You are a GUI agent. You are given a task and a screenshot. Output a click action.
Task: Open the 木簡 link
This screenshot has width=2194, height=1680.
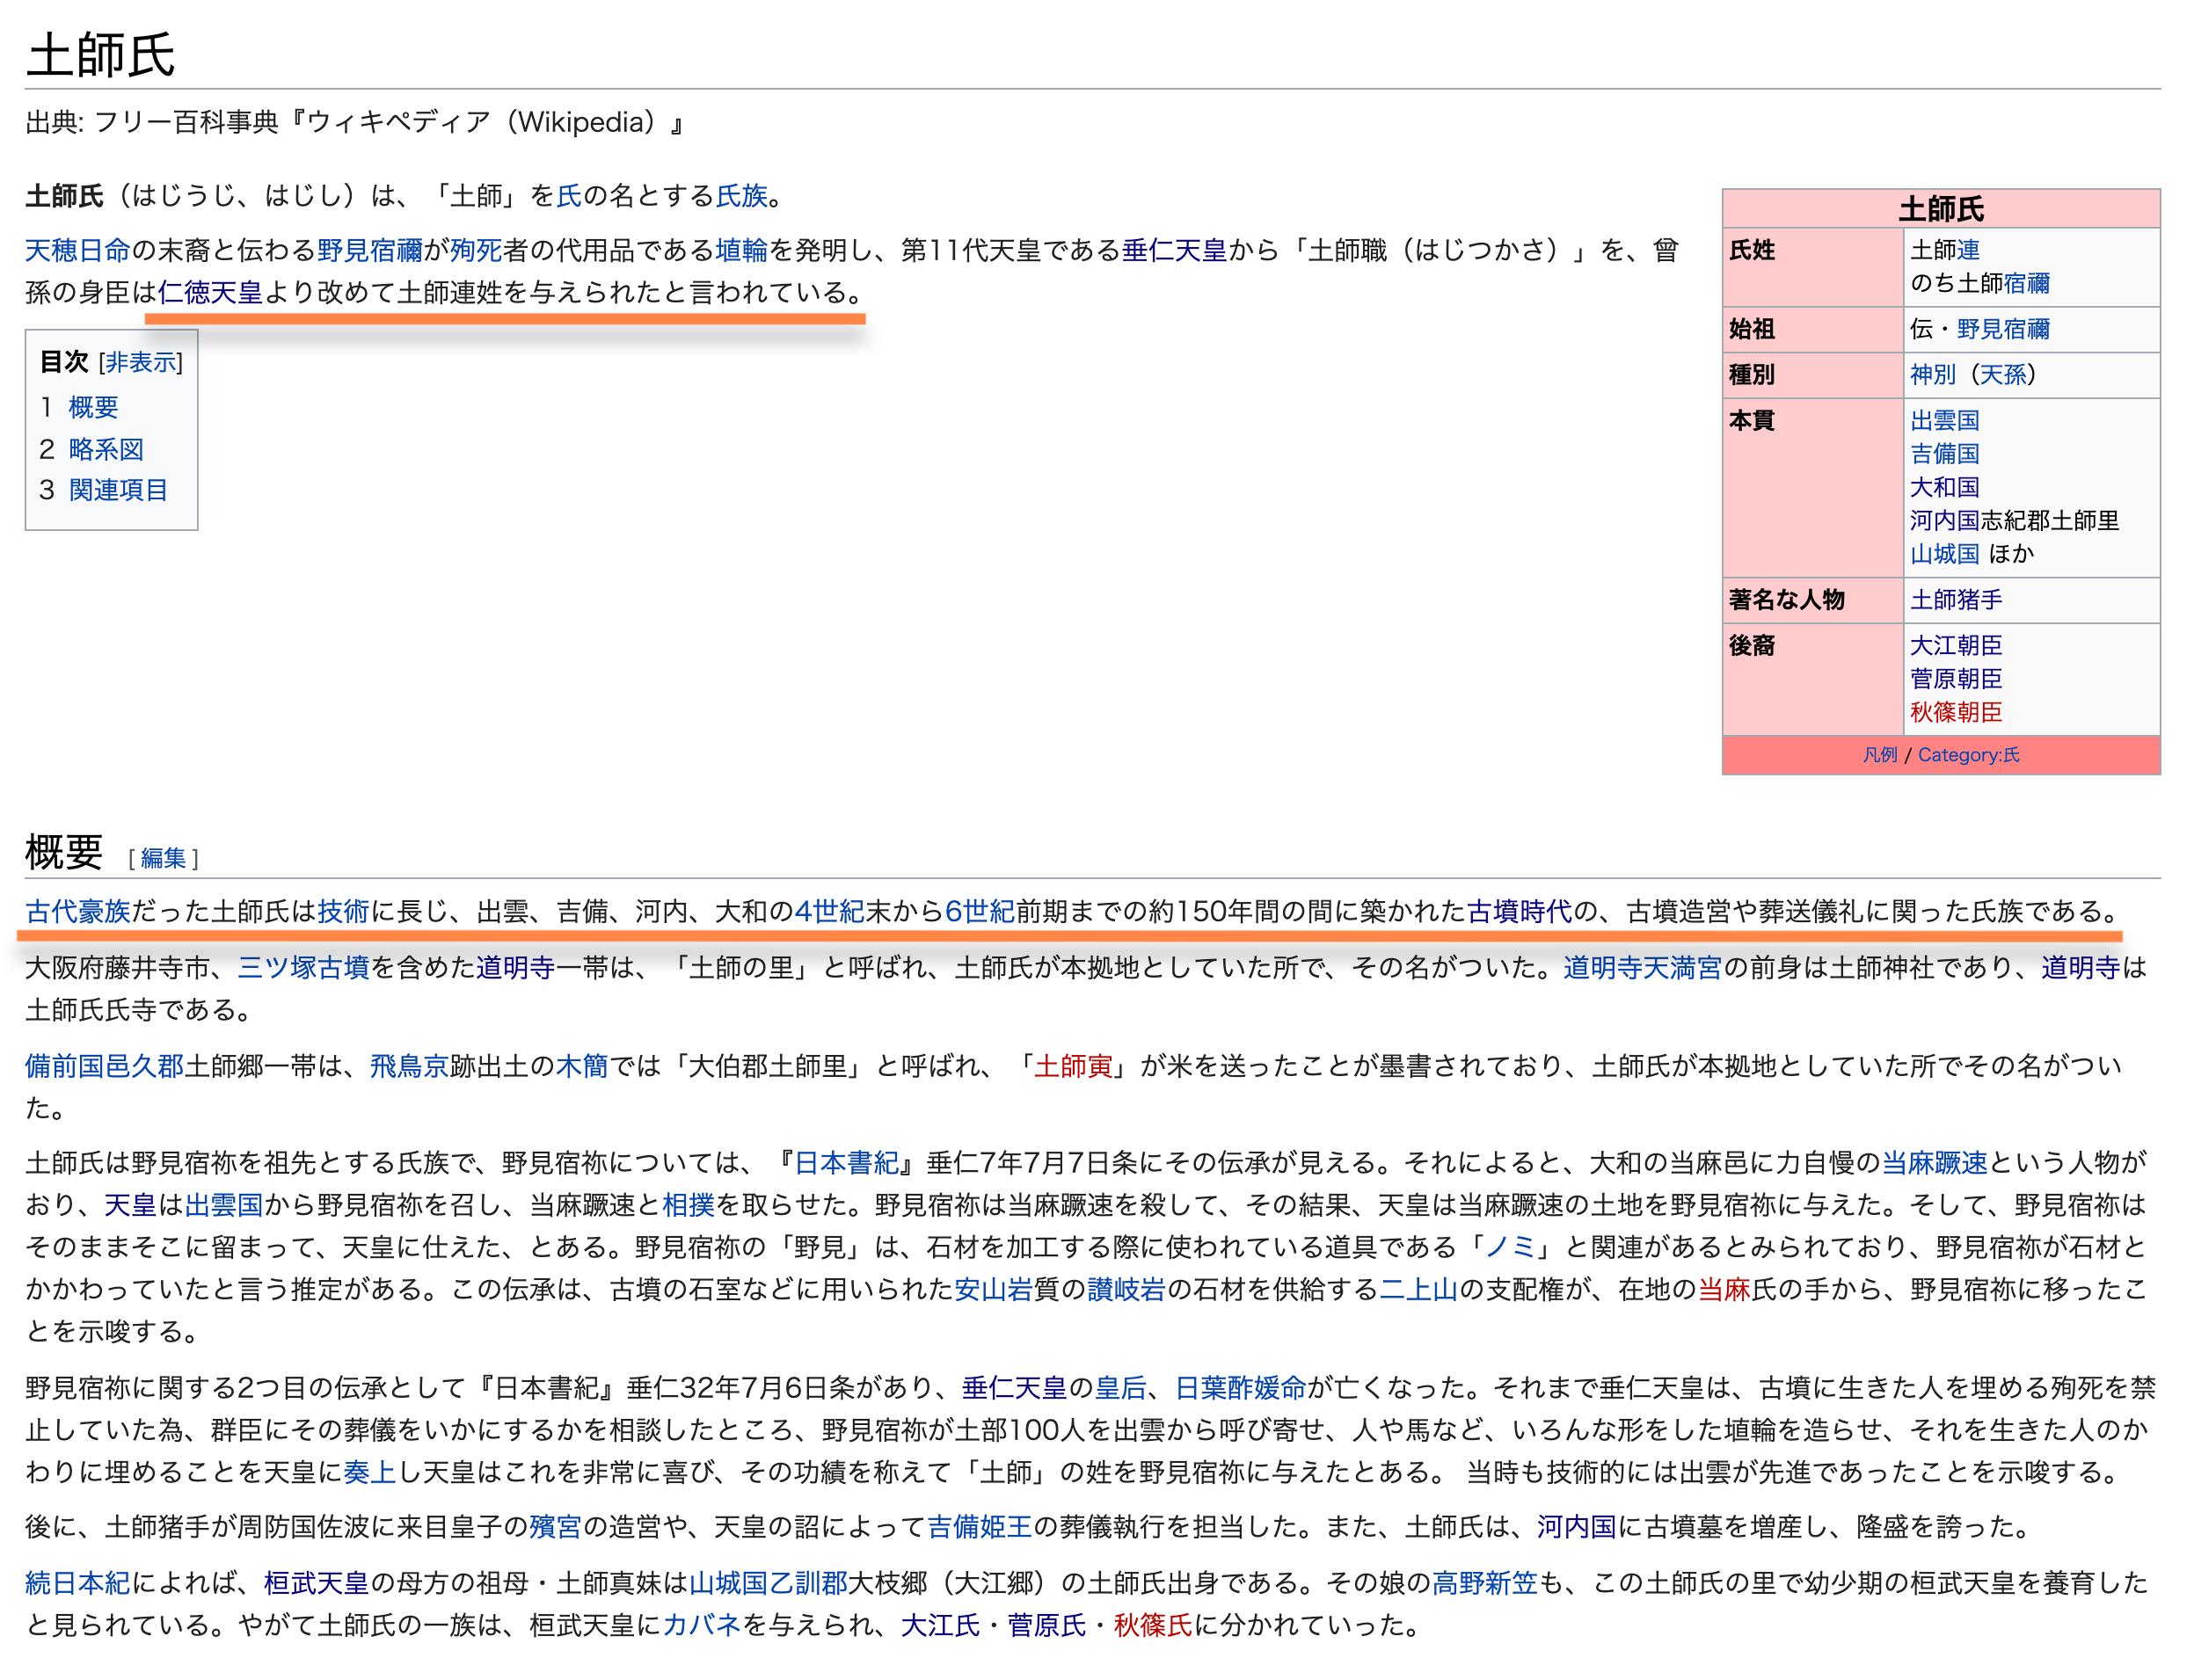[582, 1066]
